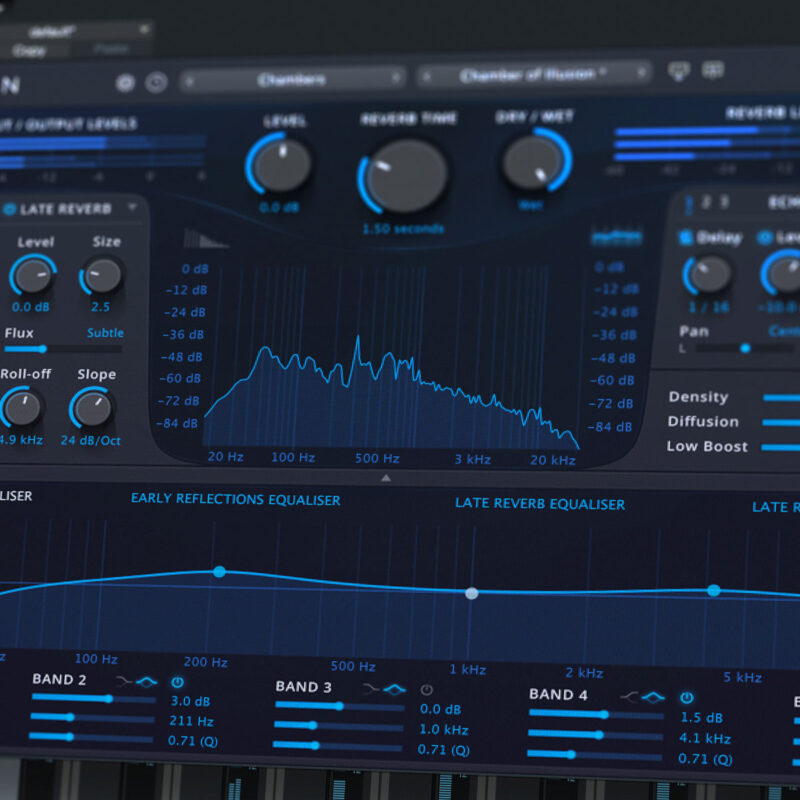Click the rightmost icon in the preset toolbar
The height and width of the screenshot is (800, 800).
point(713,69)
